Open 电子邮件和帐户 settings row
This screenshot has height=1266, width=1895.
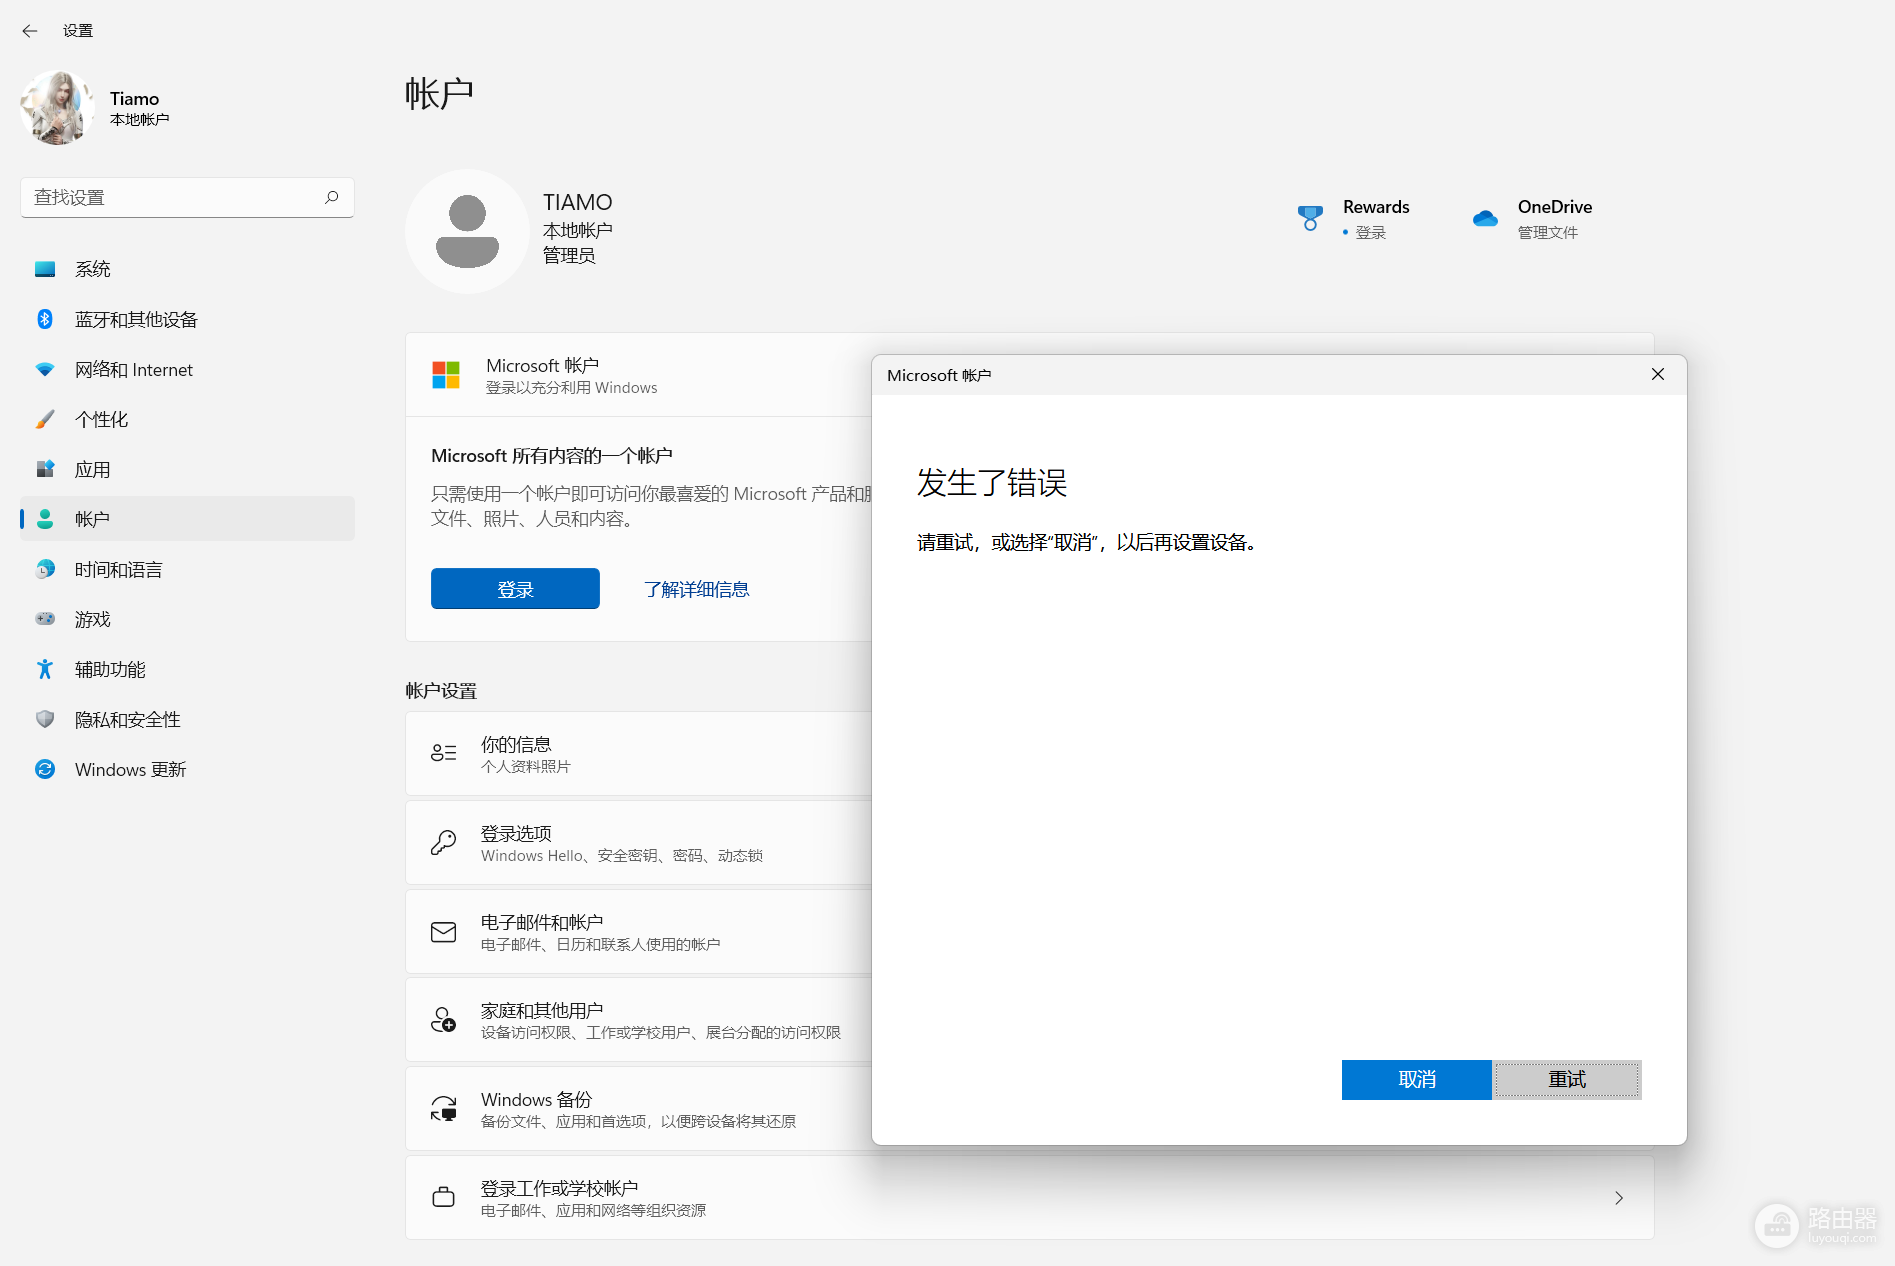point(640,932)
